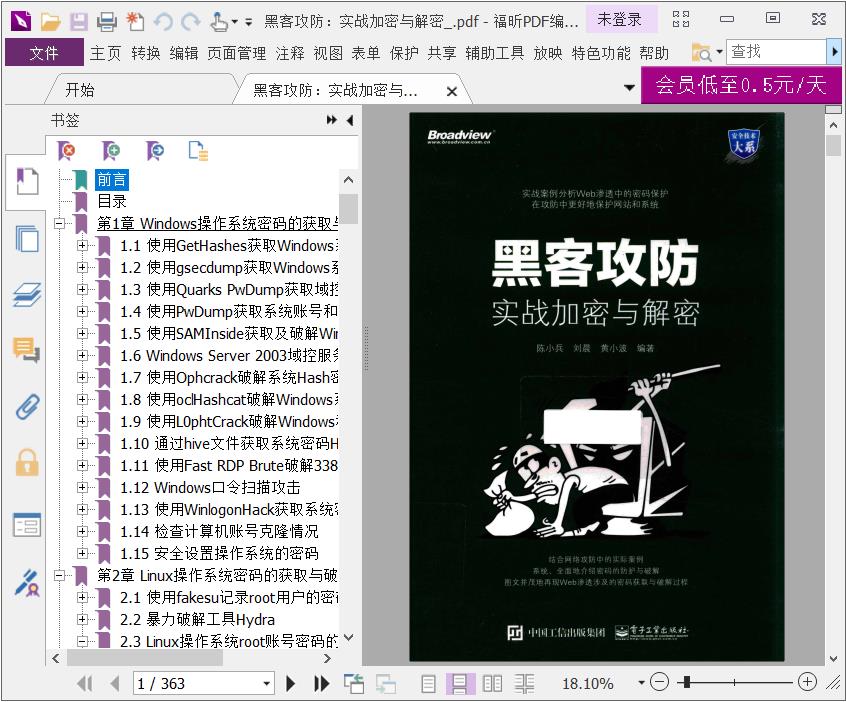The height and width of the screenshot is (702, 846).
Task: Redo the last action
Action: [190, 22]
